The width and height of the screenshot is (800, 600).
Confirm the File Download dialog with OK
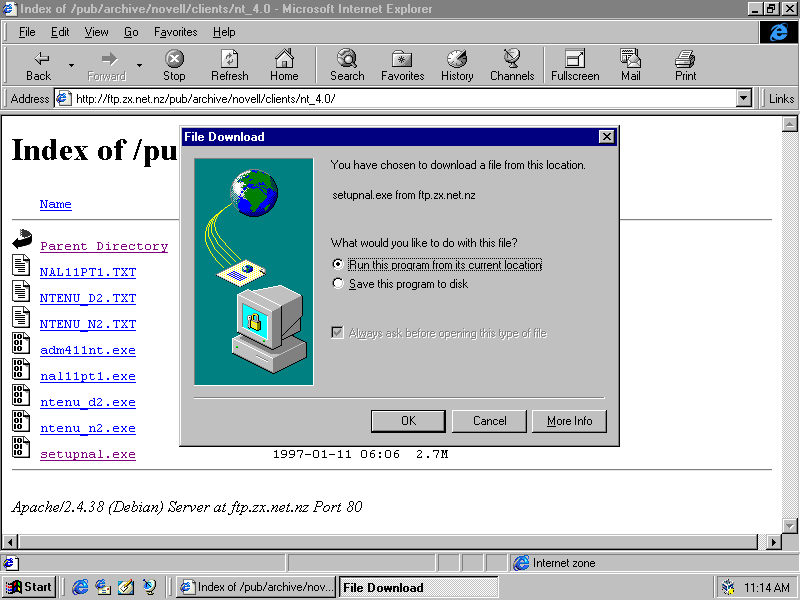(408, 421)
